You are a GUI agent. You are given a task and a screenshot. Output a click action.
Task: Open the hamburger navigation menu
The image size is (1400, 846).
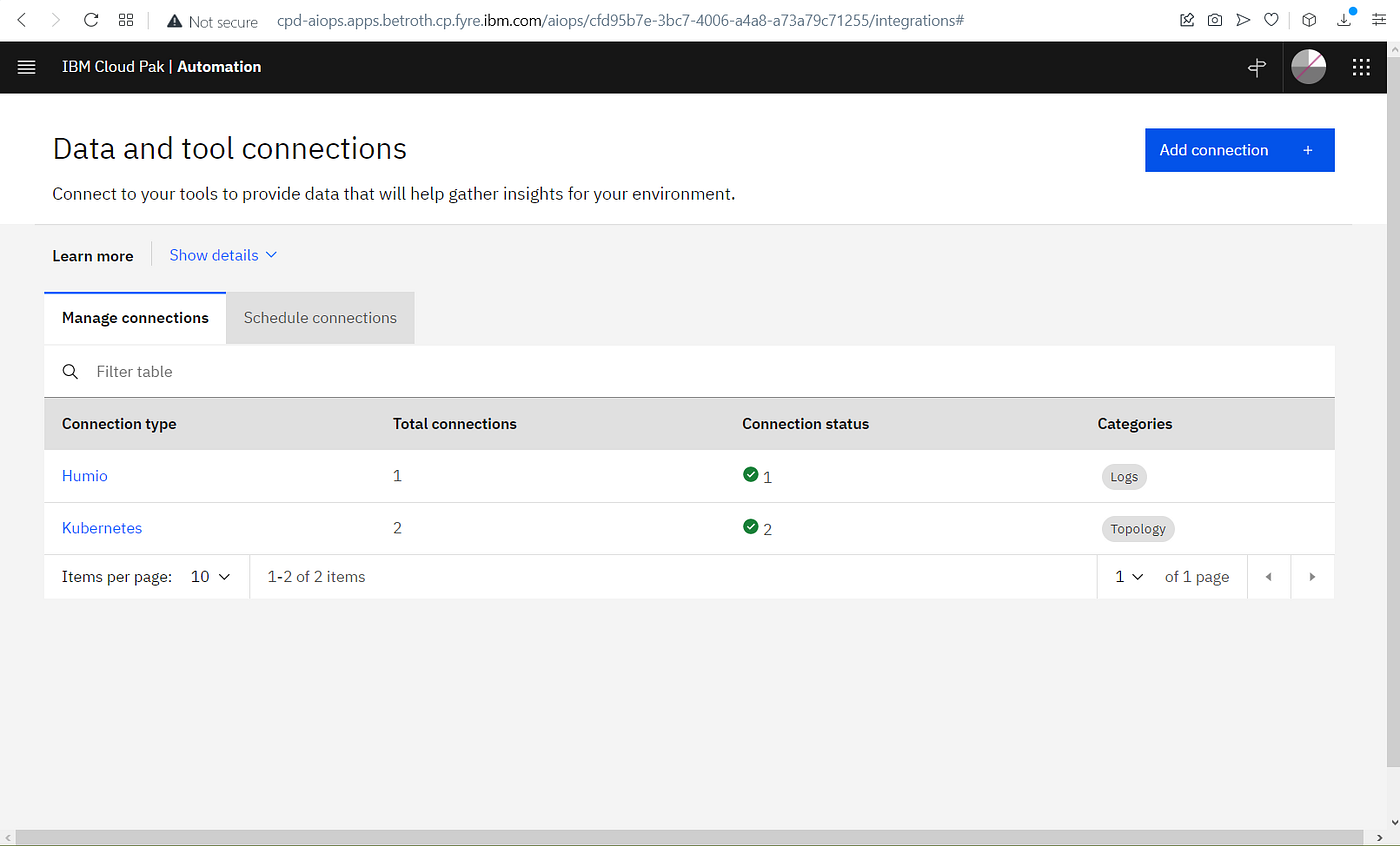click(x=27, y=67)
